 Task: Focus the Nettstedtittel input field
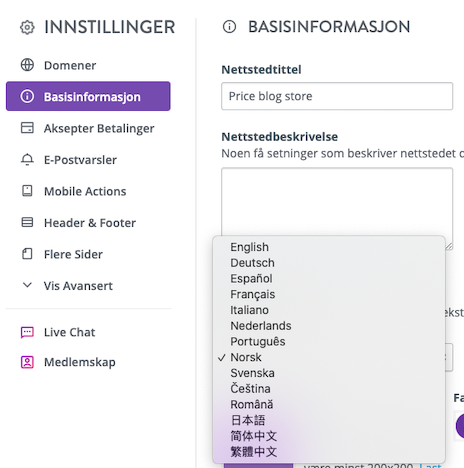pos(337,96)
